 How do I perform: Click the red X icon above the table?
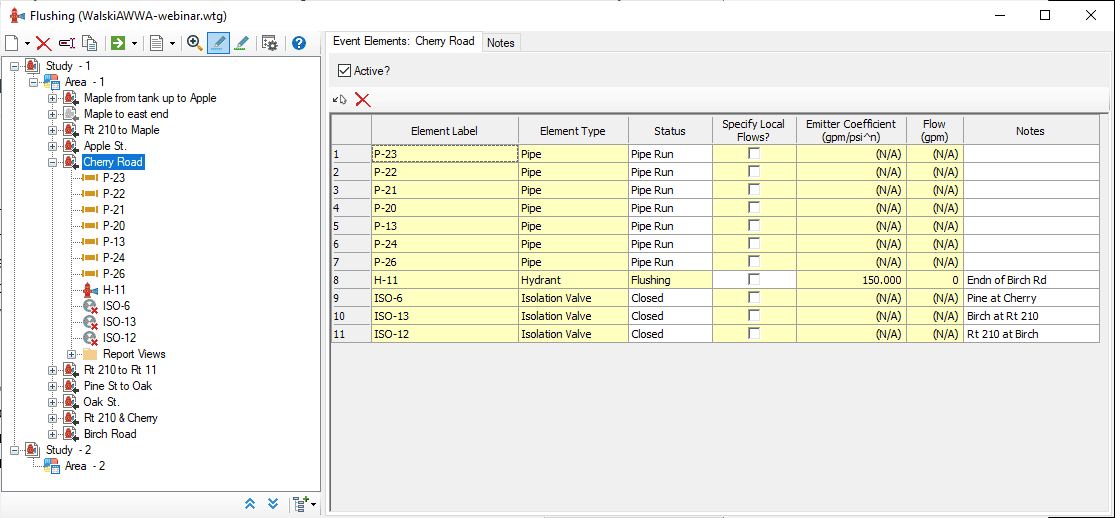coord(363,100)
